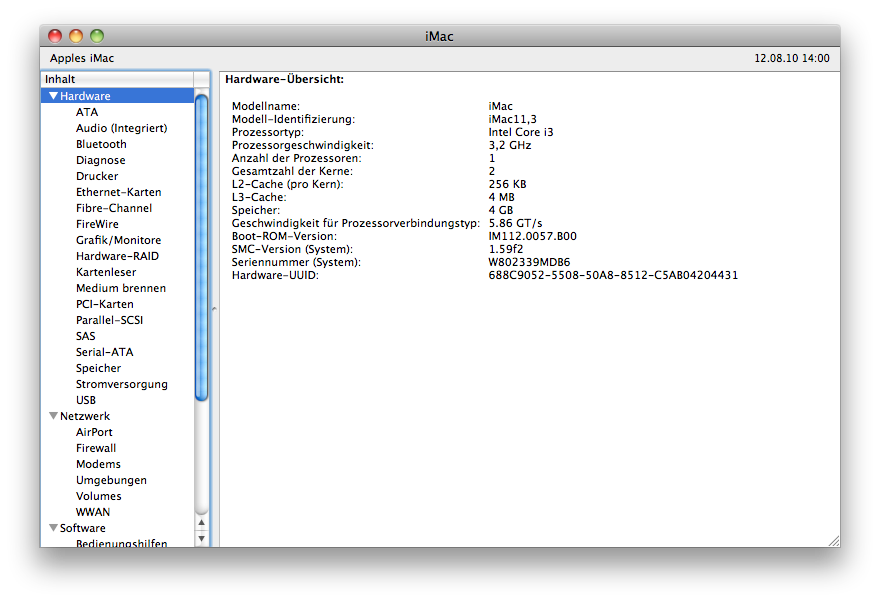Click model identifier iMac11,3
Image resolution: width=880 pixels, height=602 pixels.
tap(512, 119)
